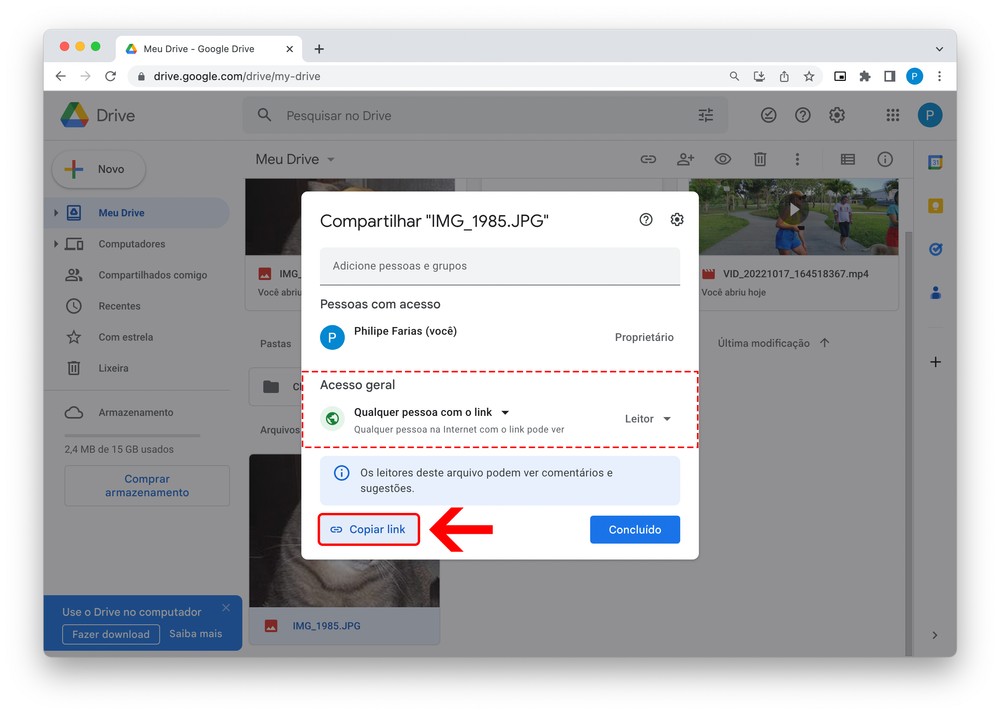This screenshot has width=1000, height=714.
Task: Click the Concluído button
Action: (x=635, y=529)
